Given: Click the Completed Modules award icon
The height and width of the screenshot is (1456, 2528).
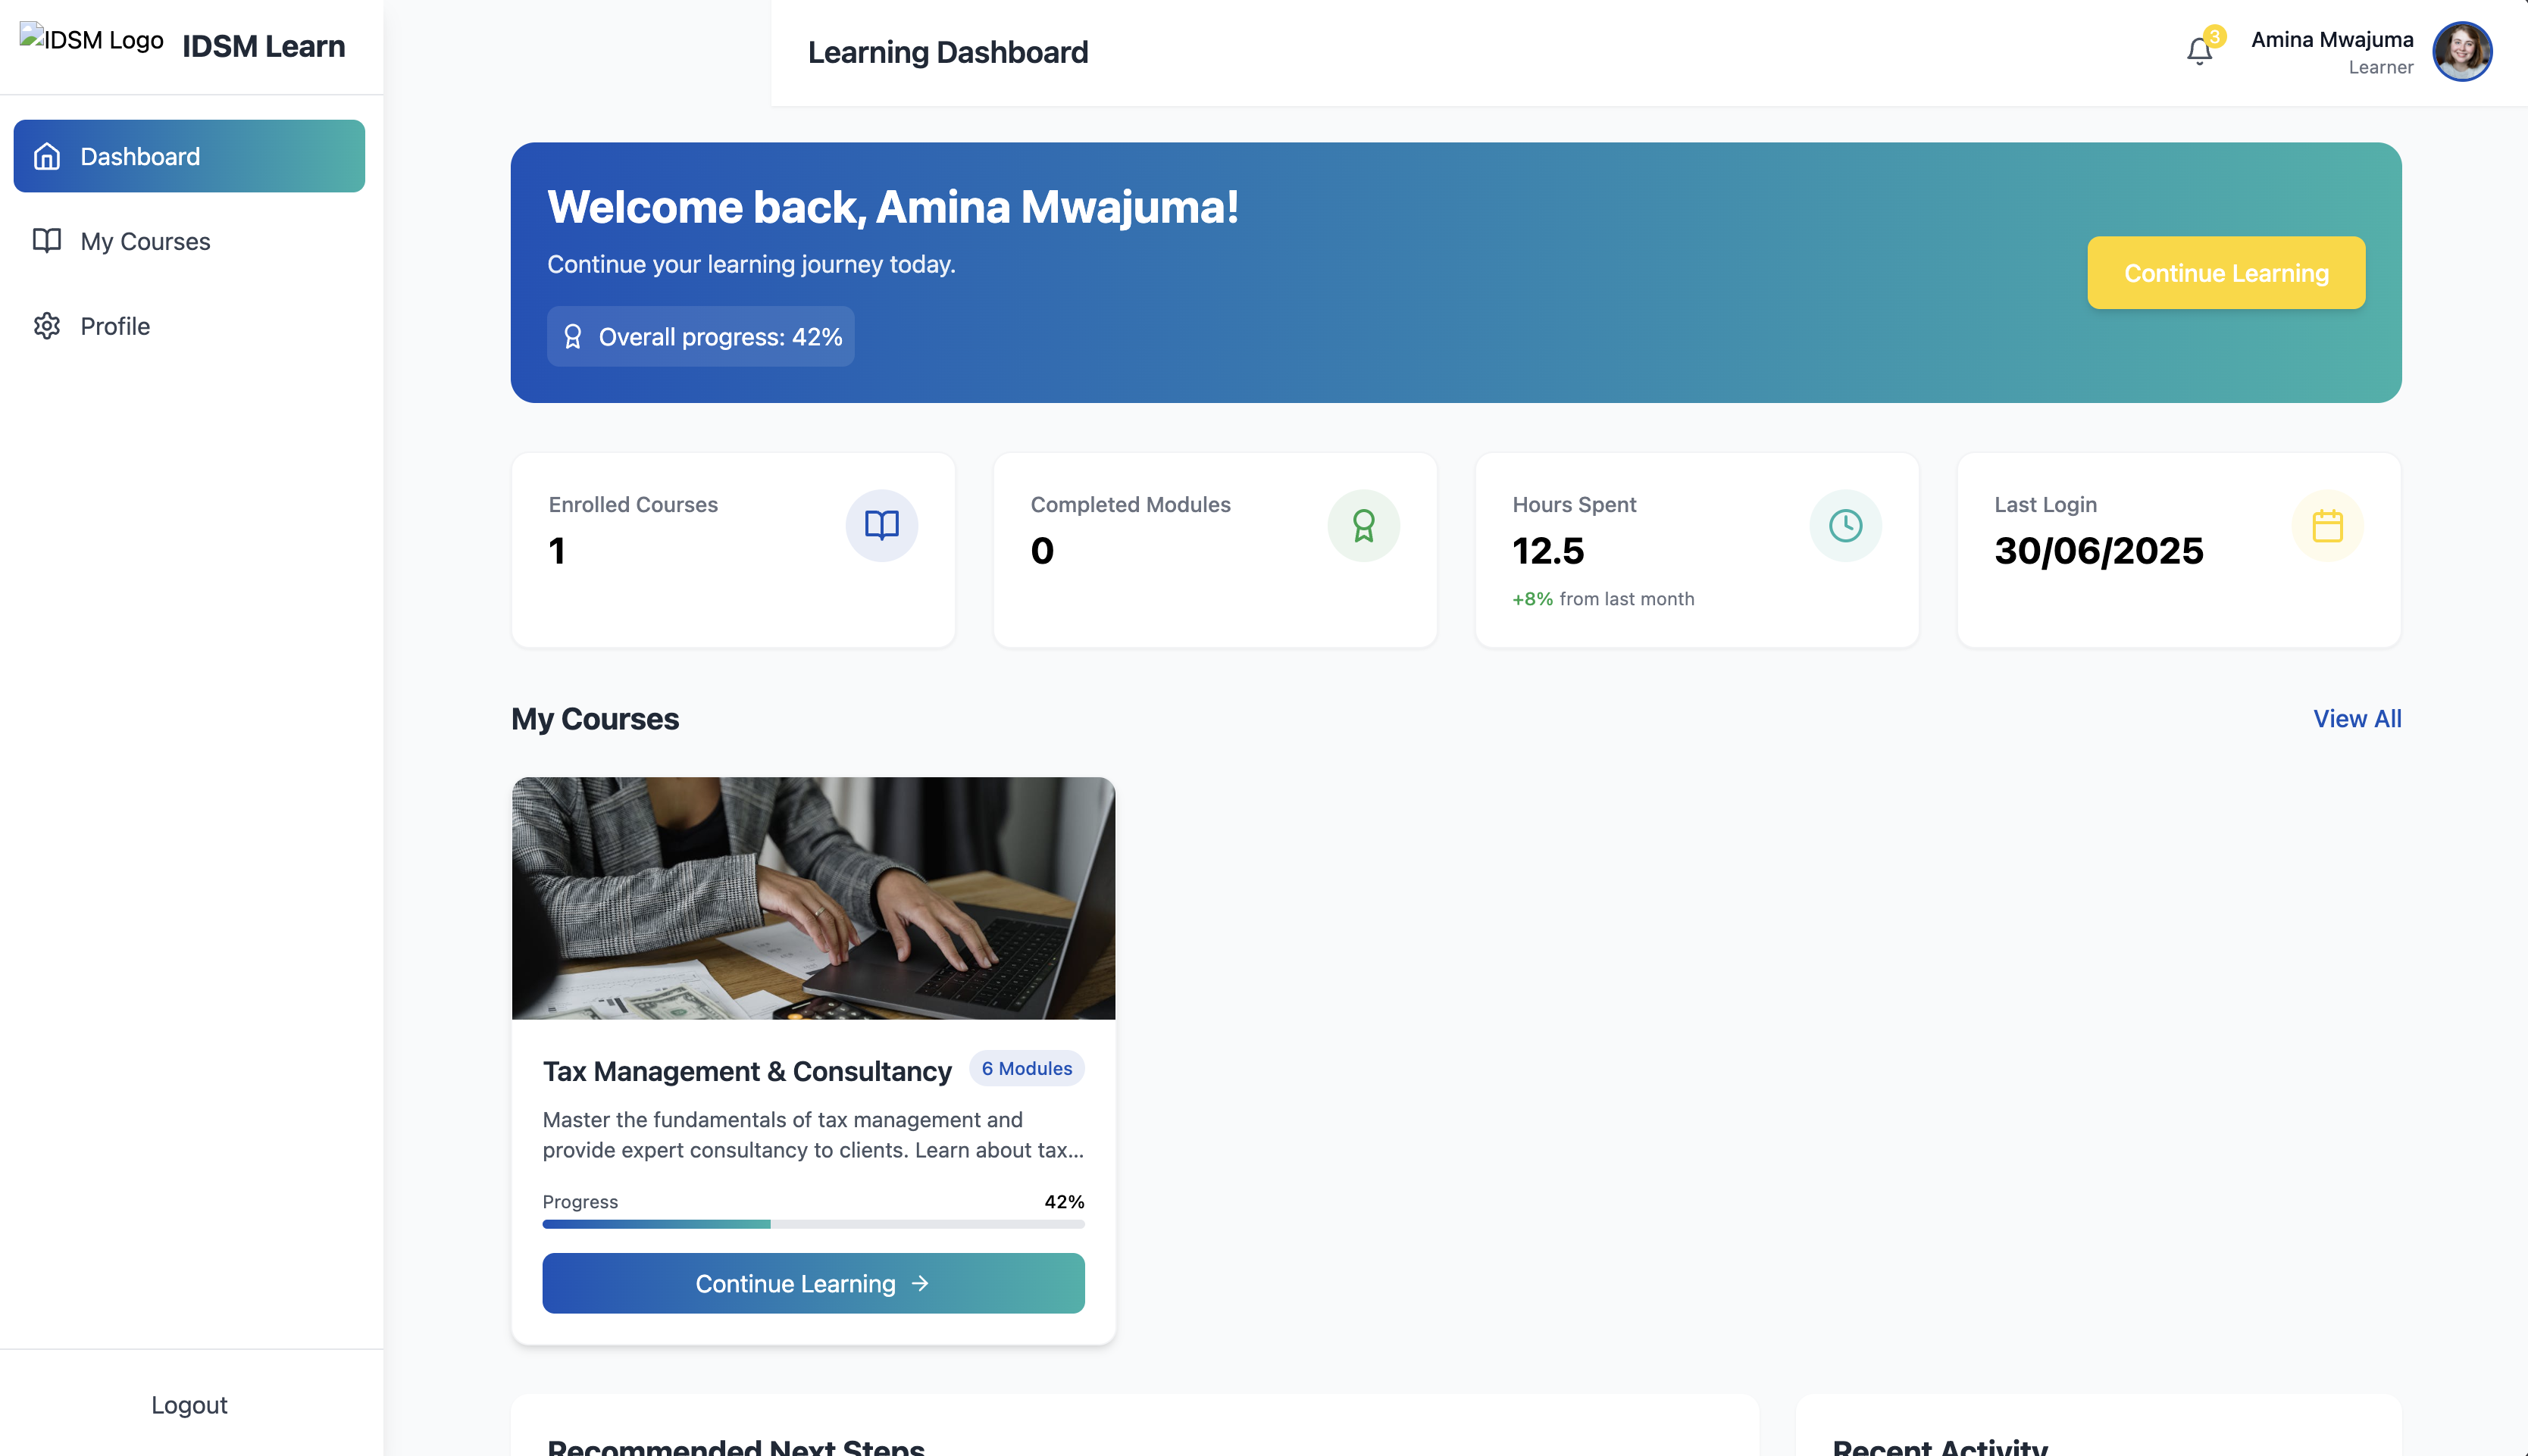Looking at the screenshot, I should pyautogui.click(x=1363, y=525).
